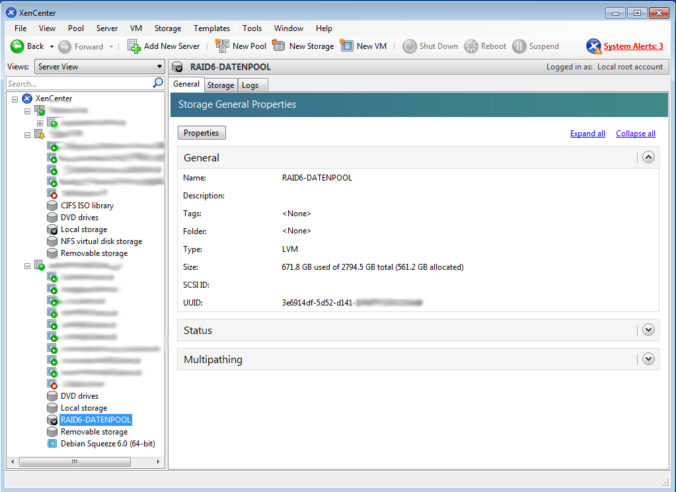
Task: Open the Tools menu
Action: pyautogui.click(x=252, y=28)
